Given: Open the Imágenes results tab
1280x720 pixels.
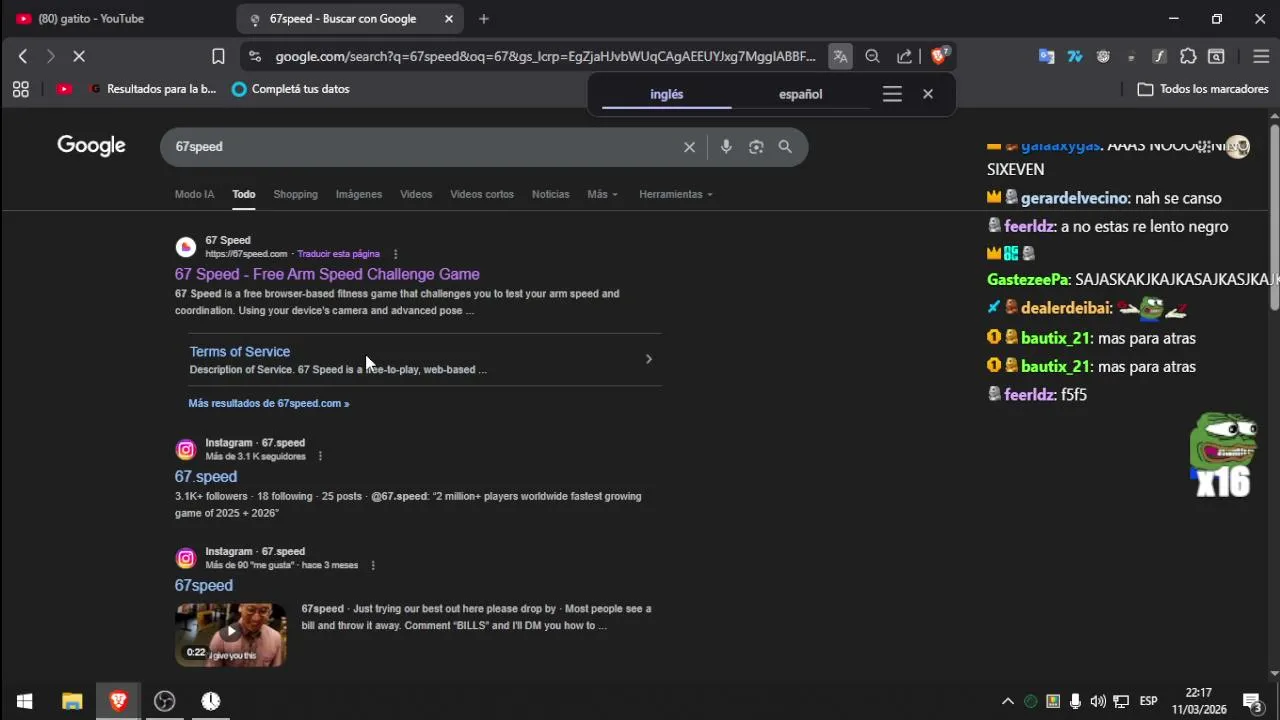Looking at the screenshot, I should tap(359, 194).
